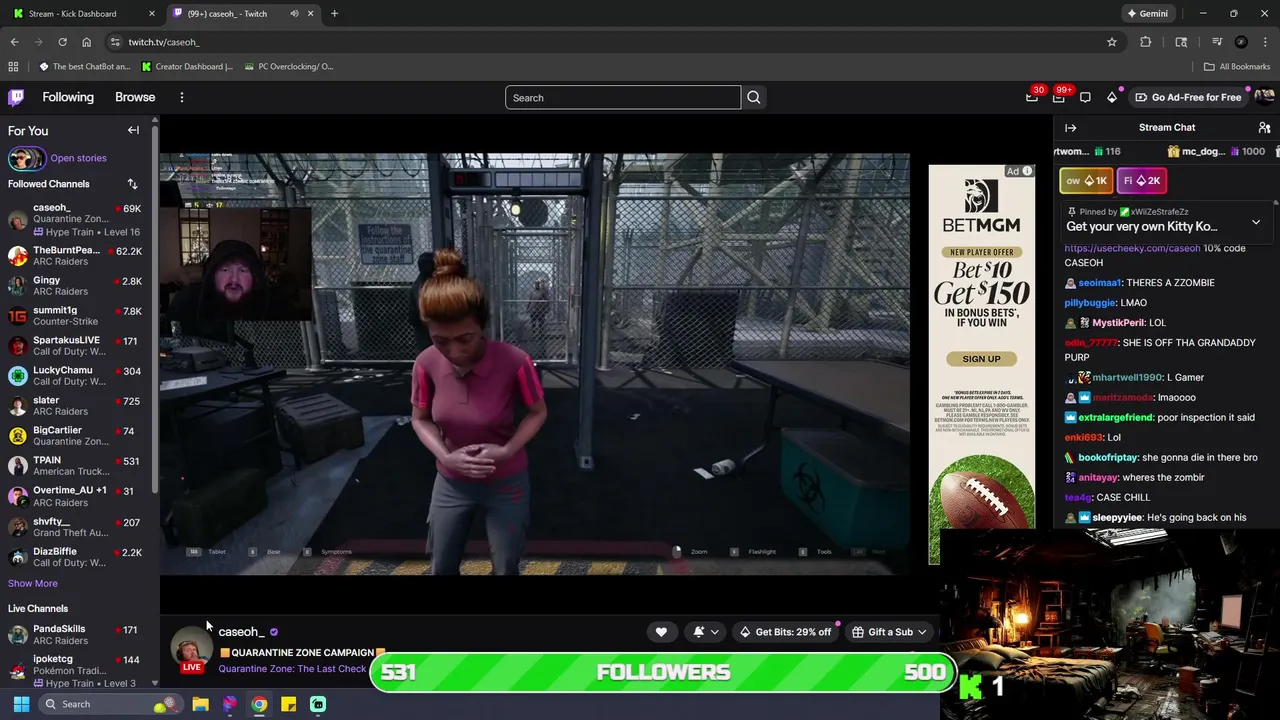The width and height of the screenshot is (1280, 720).
Task: Open ad info icon next to Ad
Action: coord(1027,171)
